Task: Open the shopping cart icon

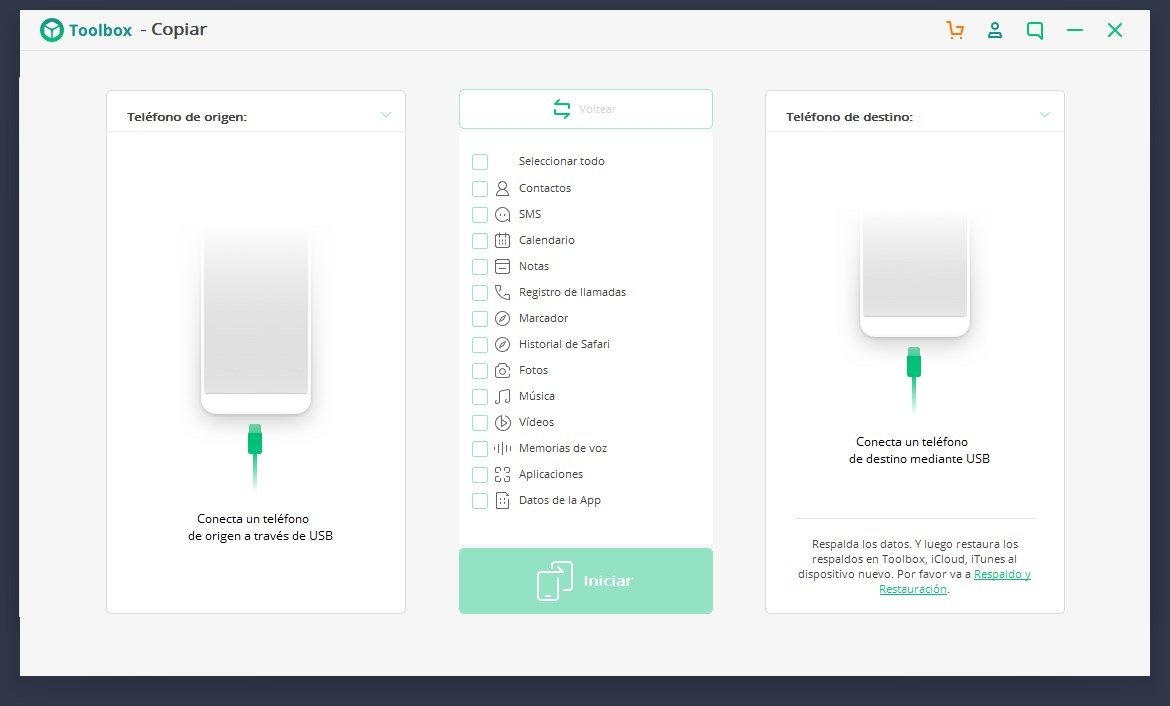Action: [954, 30]
